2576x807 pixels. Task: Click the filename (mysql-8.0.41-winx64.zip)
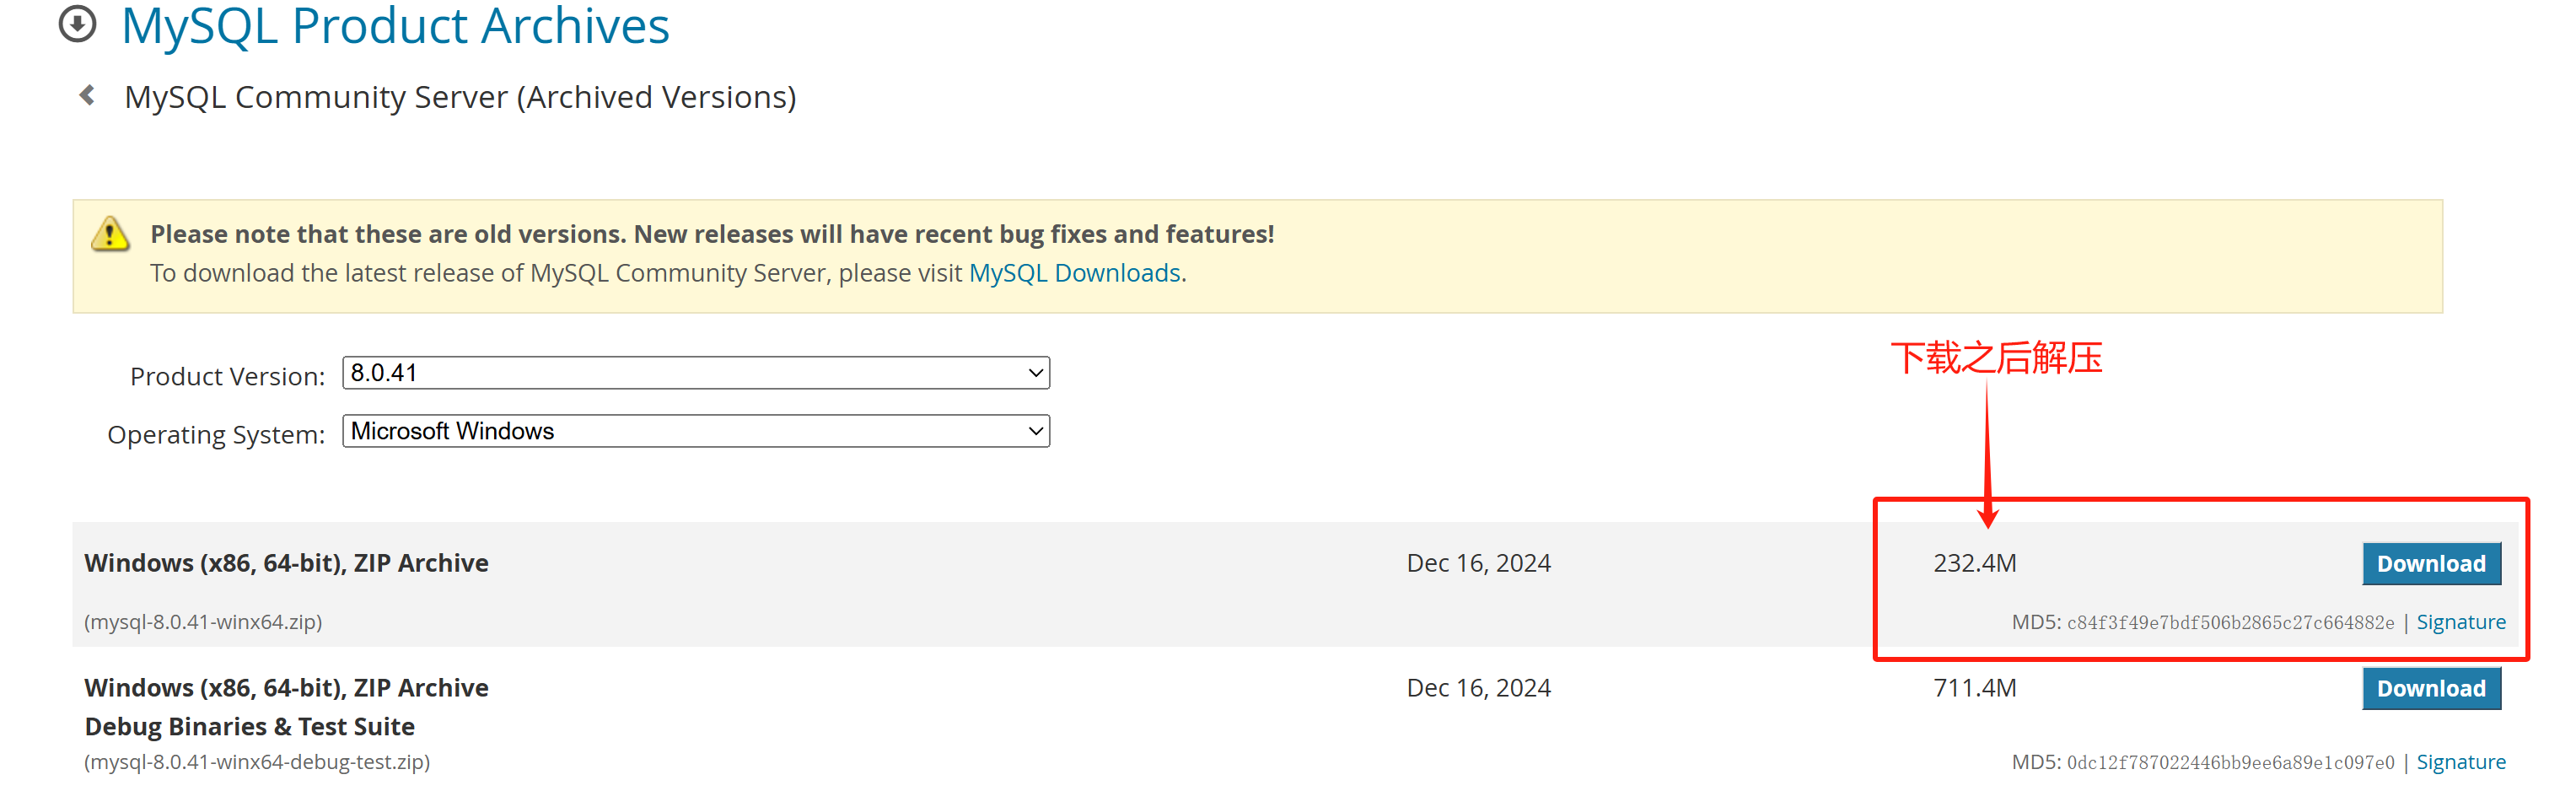203,622
